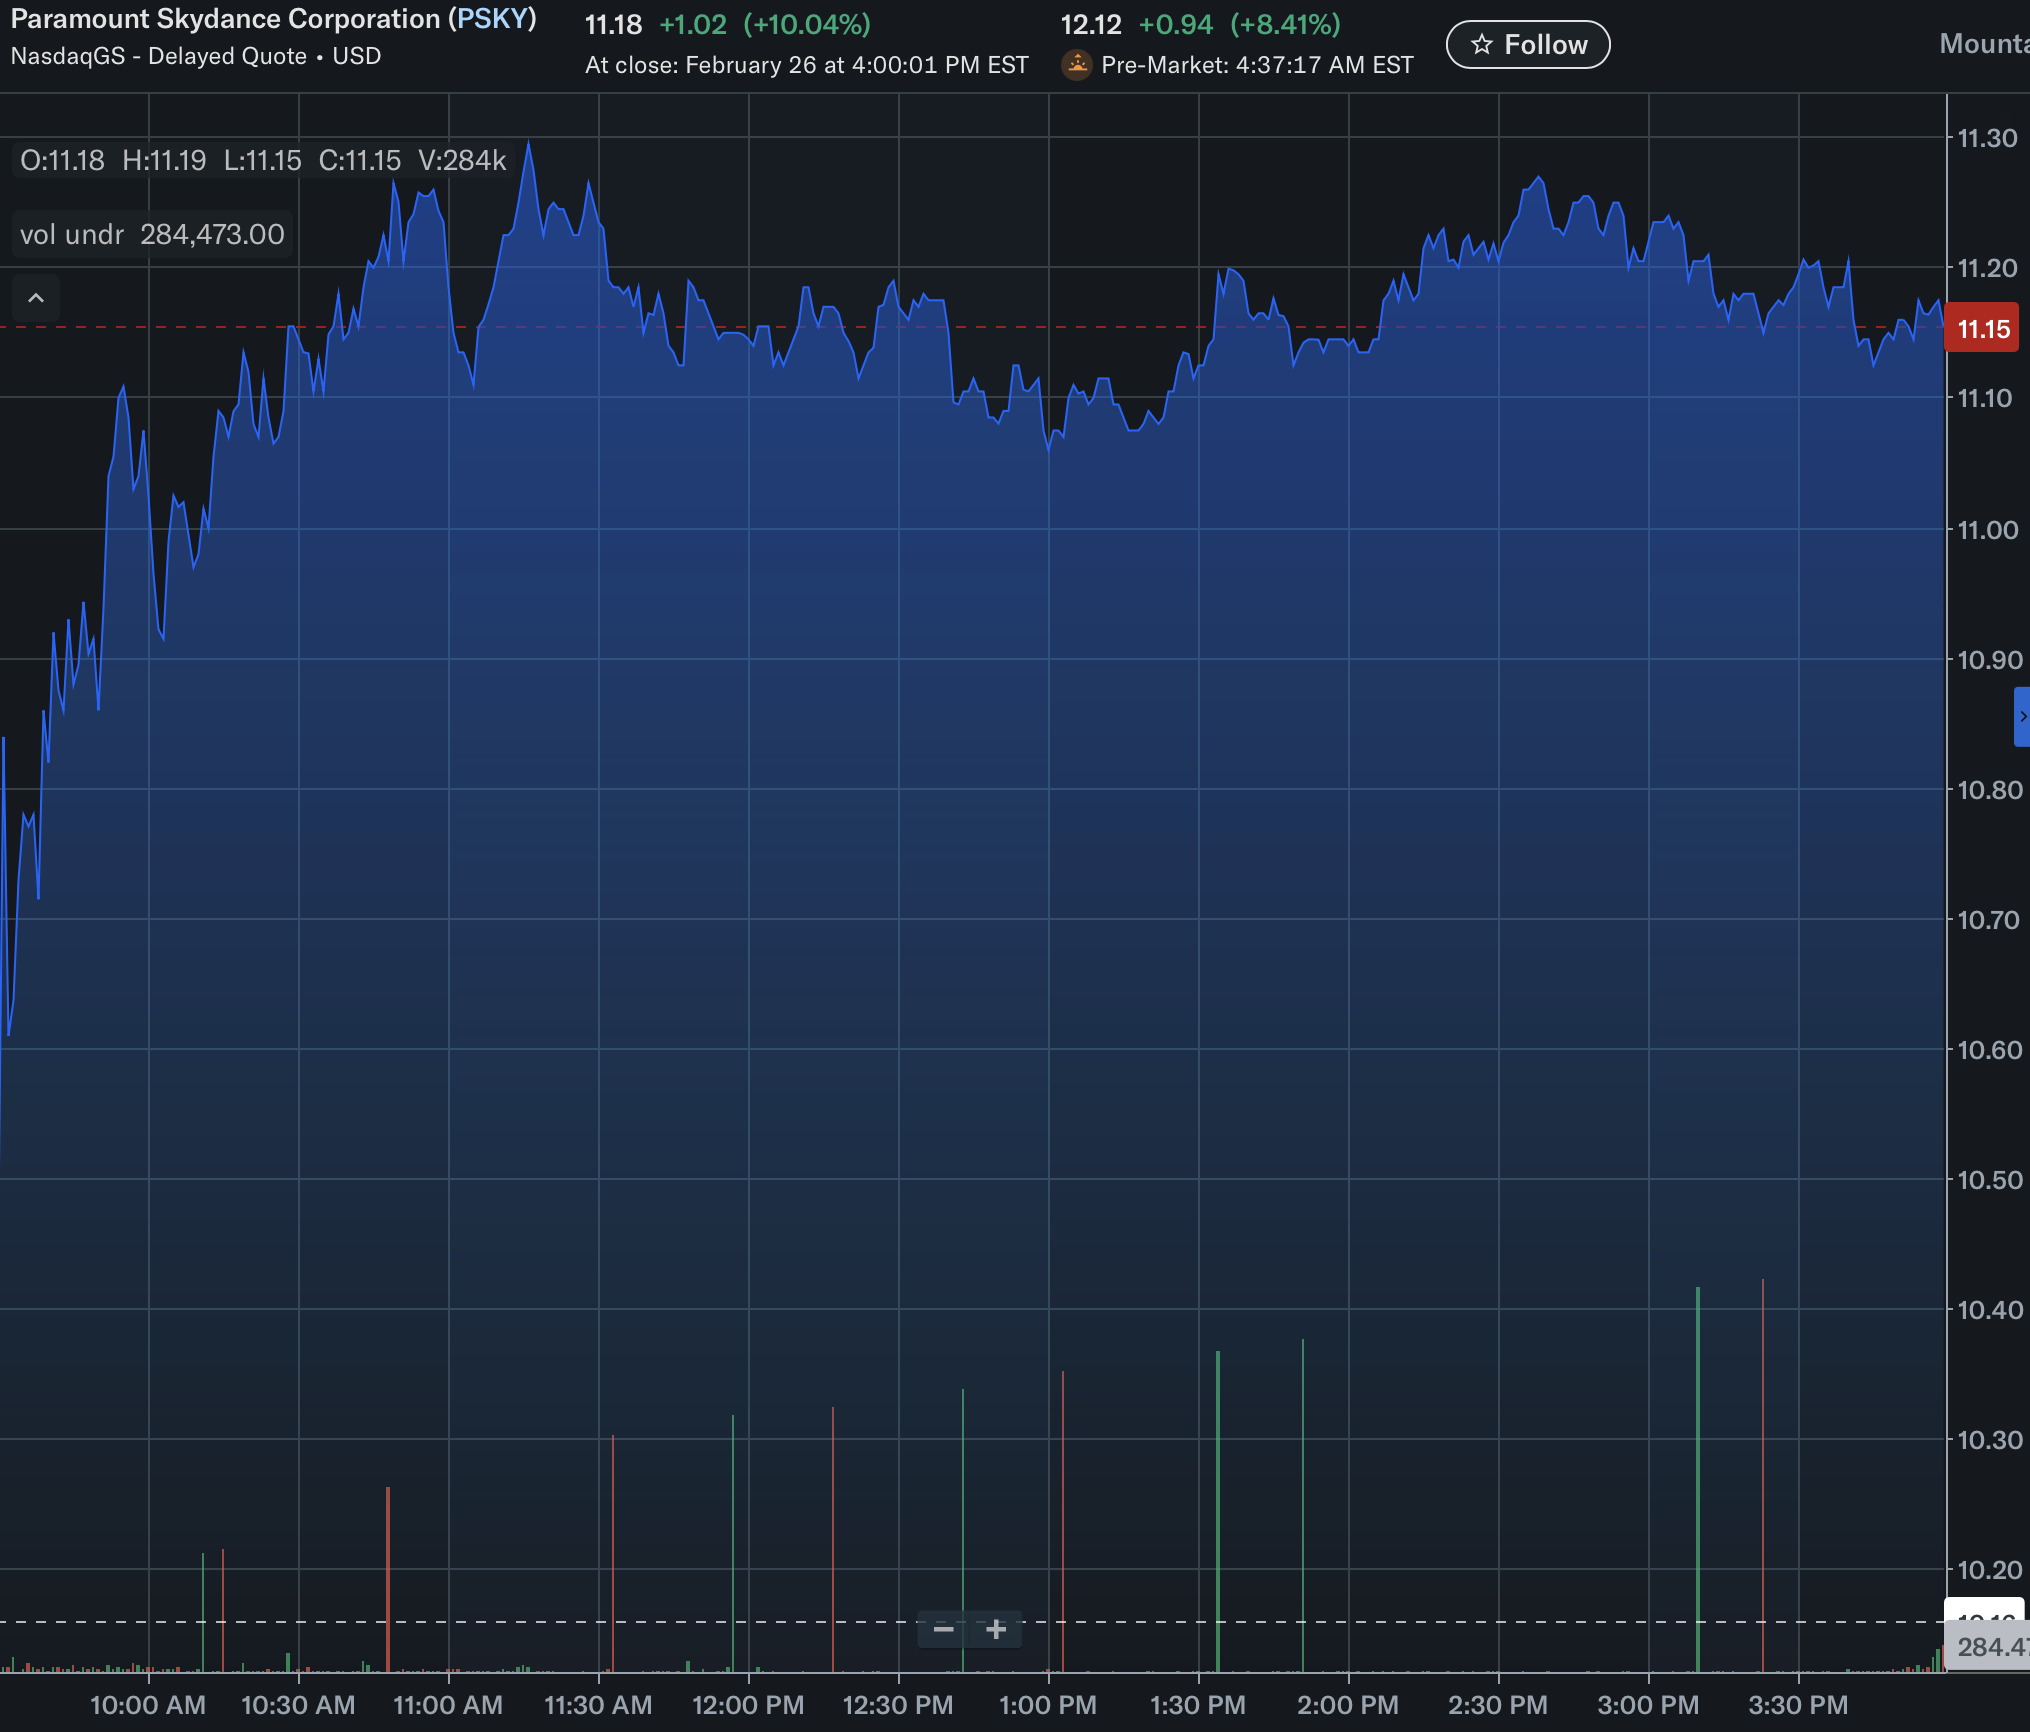2030x1732 pixels.
Task: Expand the blue side panel arrow
Action: click(2022, 716)
